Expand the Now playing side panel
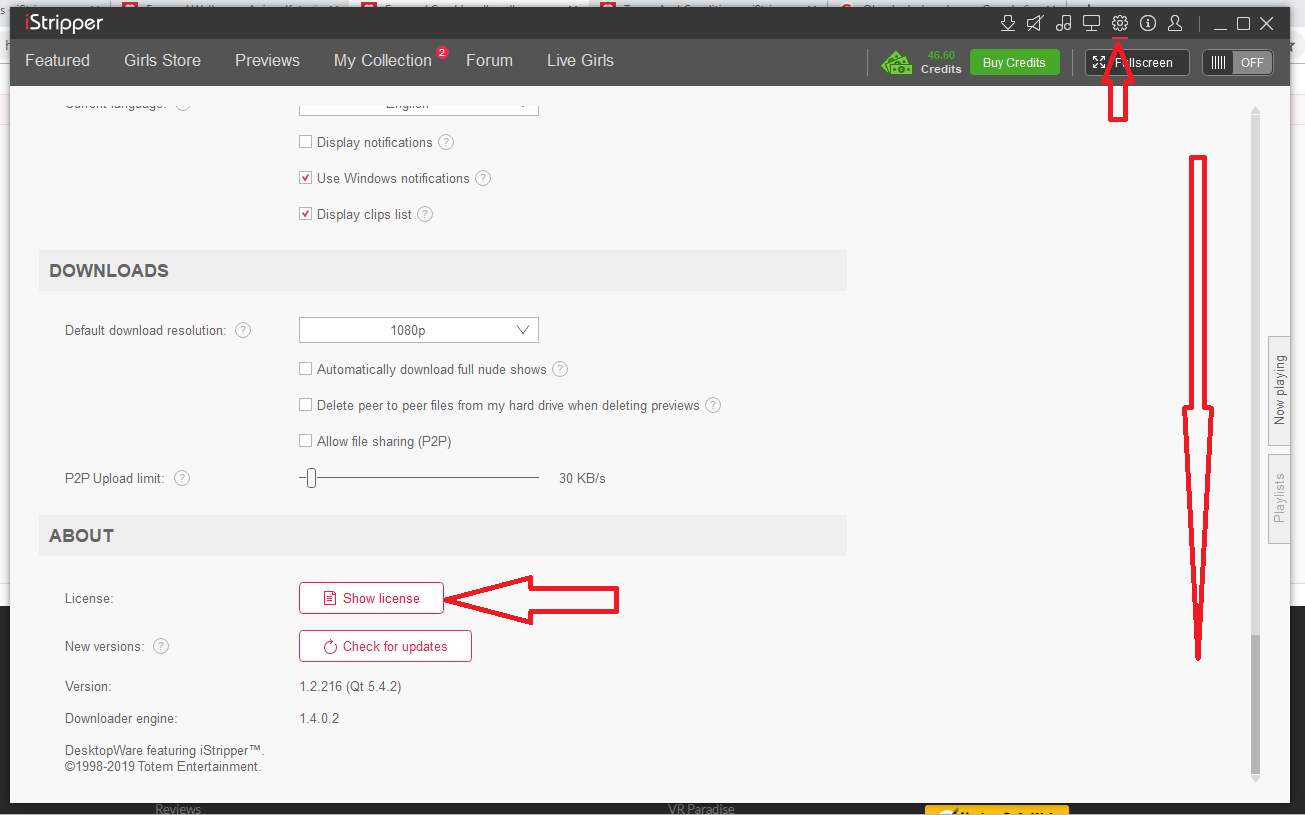 (x=1279, y=389)
